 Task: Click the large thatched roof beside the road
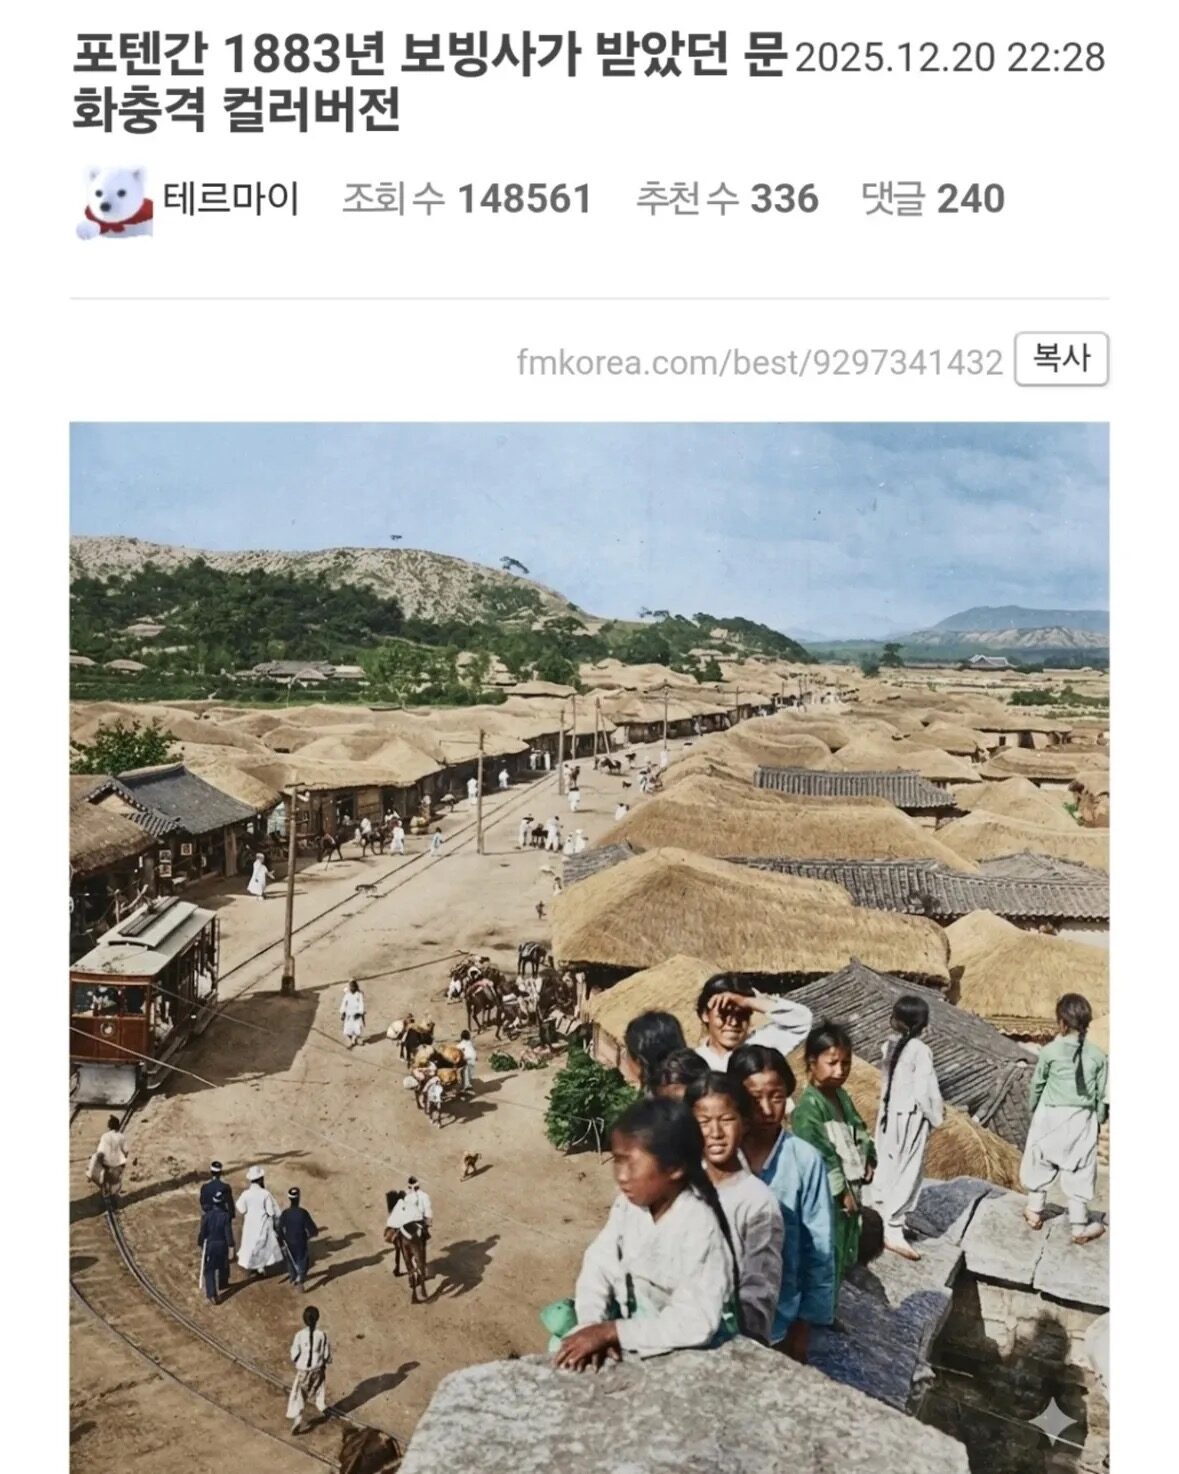click(750, 920)
